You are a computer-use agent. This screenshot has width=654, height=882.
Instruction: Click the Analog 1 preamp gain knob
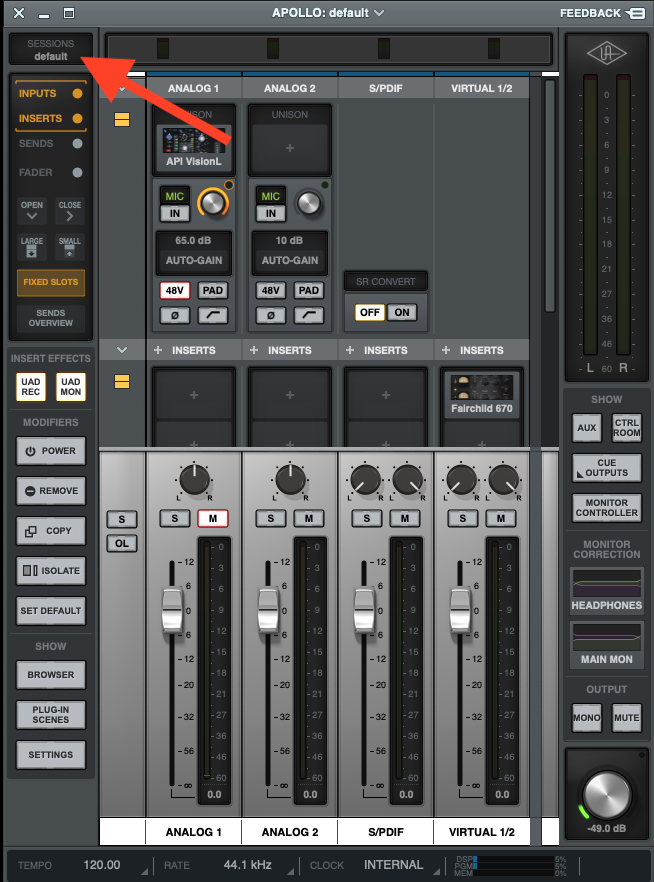213,203
